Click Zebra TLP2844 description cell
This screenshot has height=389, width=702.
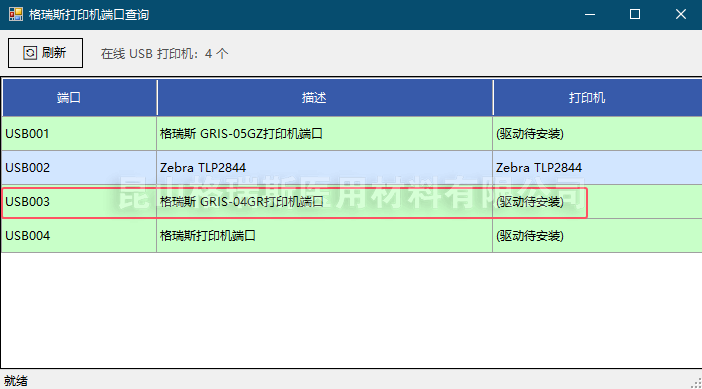[325, 167]
